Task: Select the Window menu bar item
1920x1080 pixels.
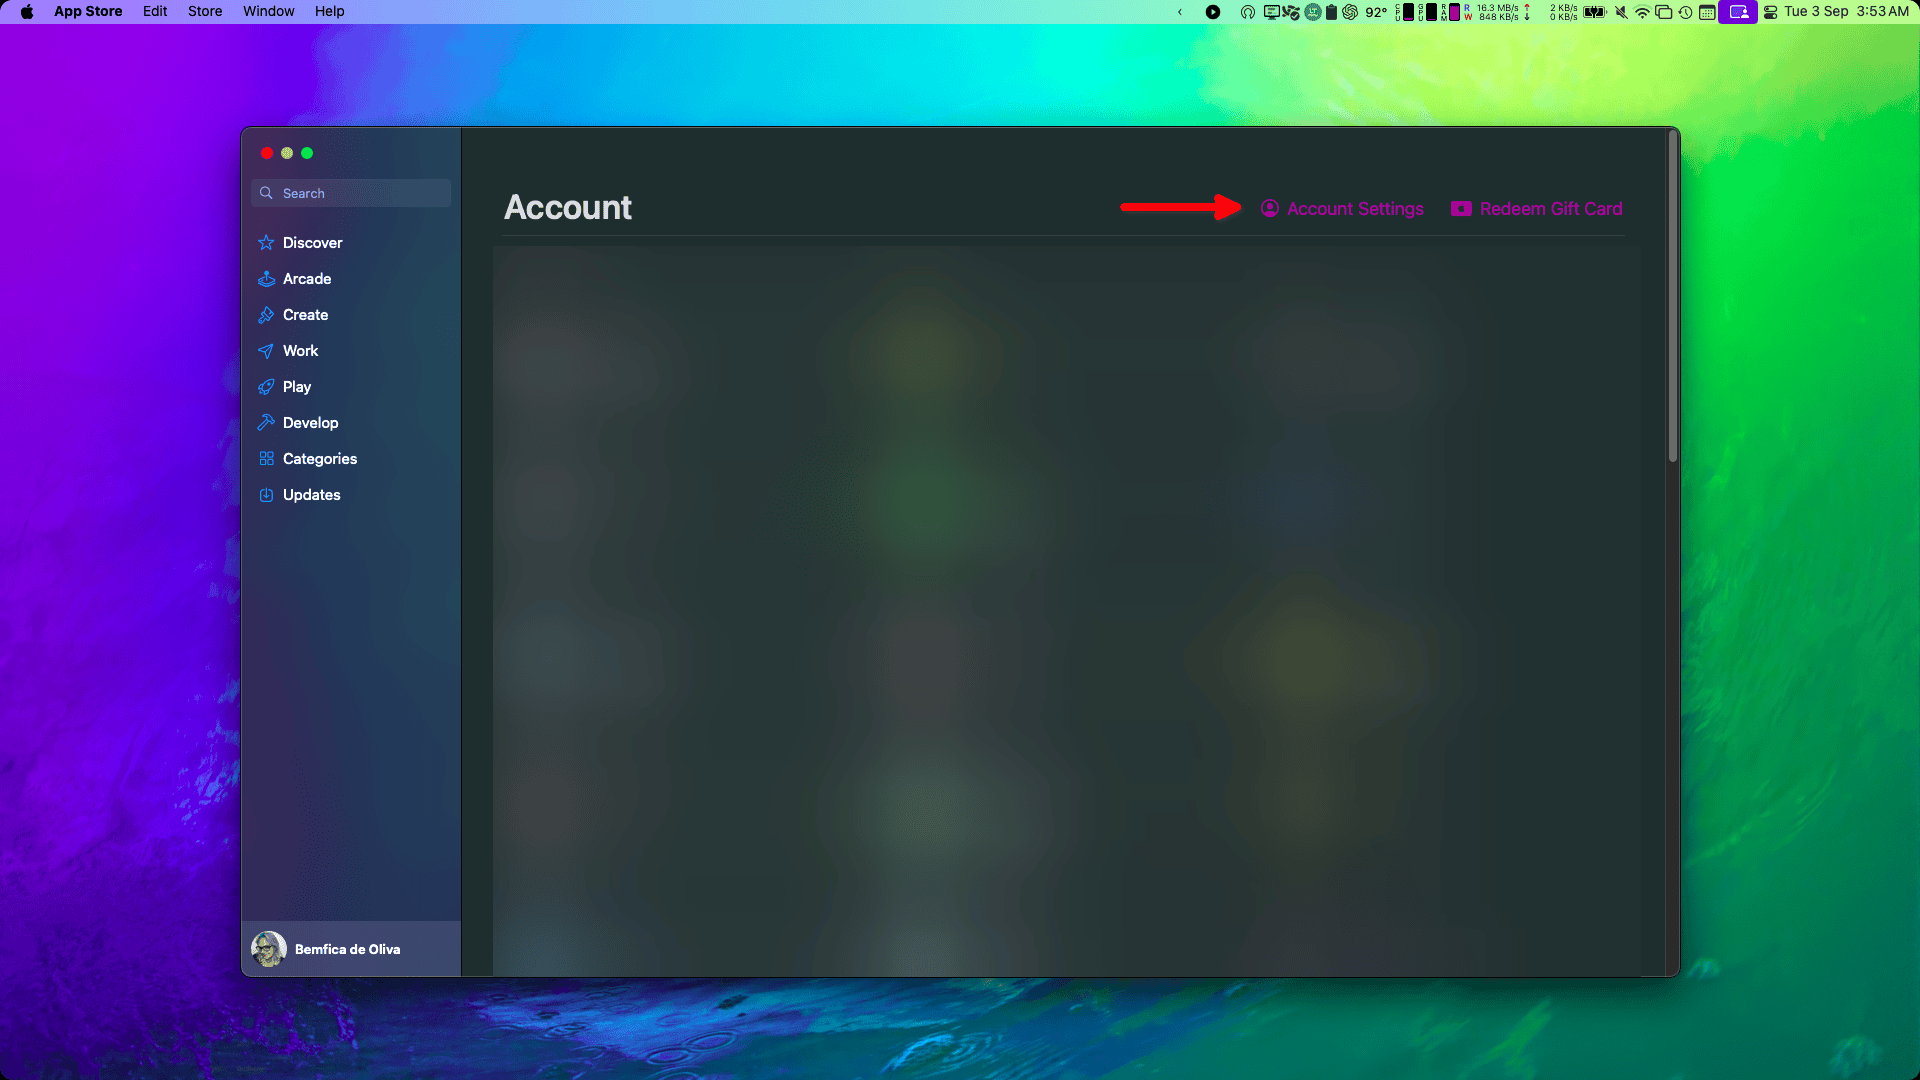Action: (x=269, y=12)
